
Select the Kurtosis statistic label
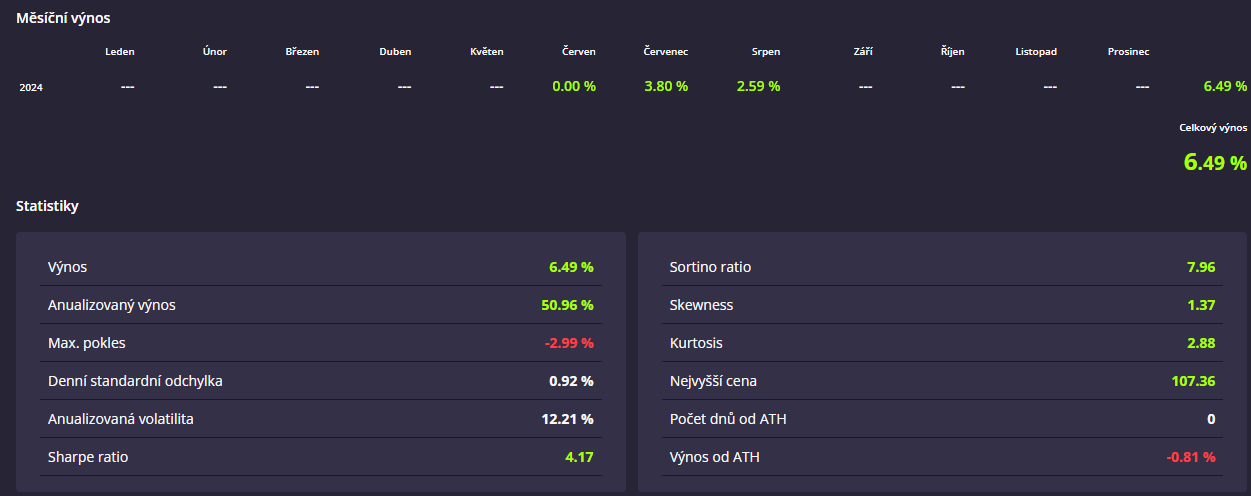696,343
